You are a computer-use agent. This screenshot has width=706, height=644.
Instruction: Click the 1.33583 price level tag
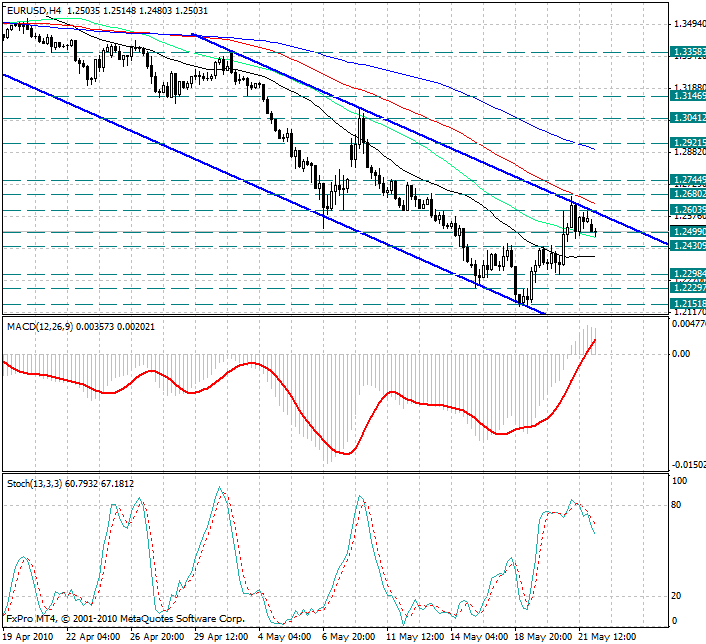pyautogui.click(x=688, y=52)
